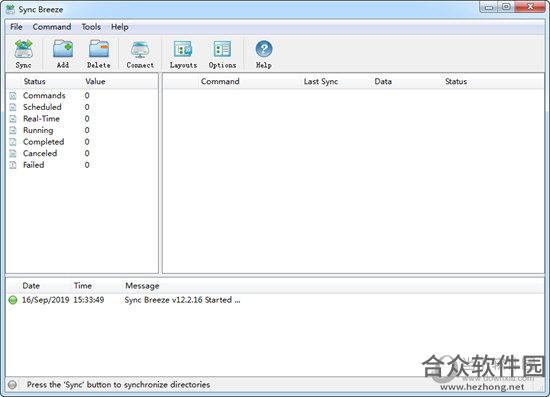550x397 pixels.
Task: Open the Connect toolbar icon
Action: coord(140,49)
